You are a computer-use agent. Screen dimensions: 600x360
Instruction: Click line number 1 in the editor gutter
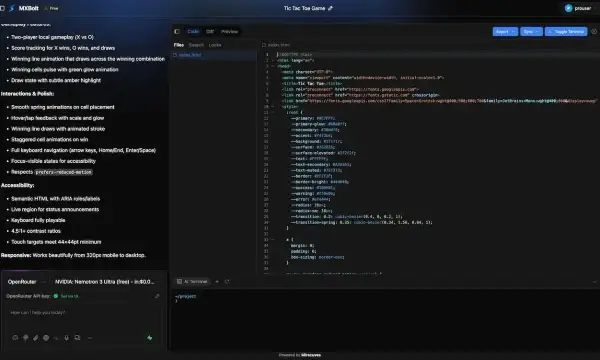tap(267, 55)
